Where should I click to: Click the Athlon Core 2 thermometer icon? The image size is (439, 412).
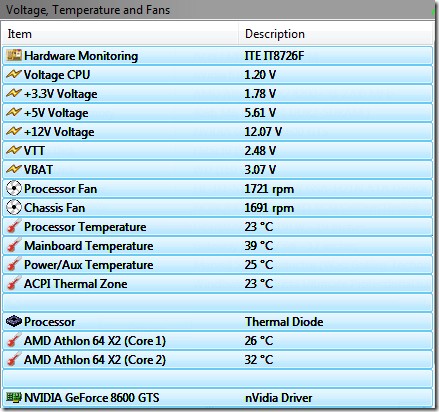14,359
